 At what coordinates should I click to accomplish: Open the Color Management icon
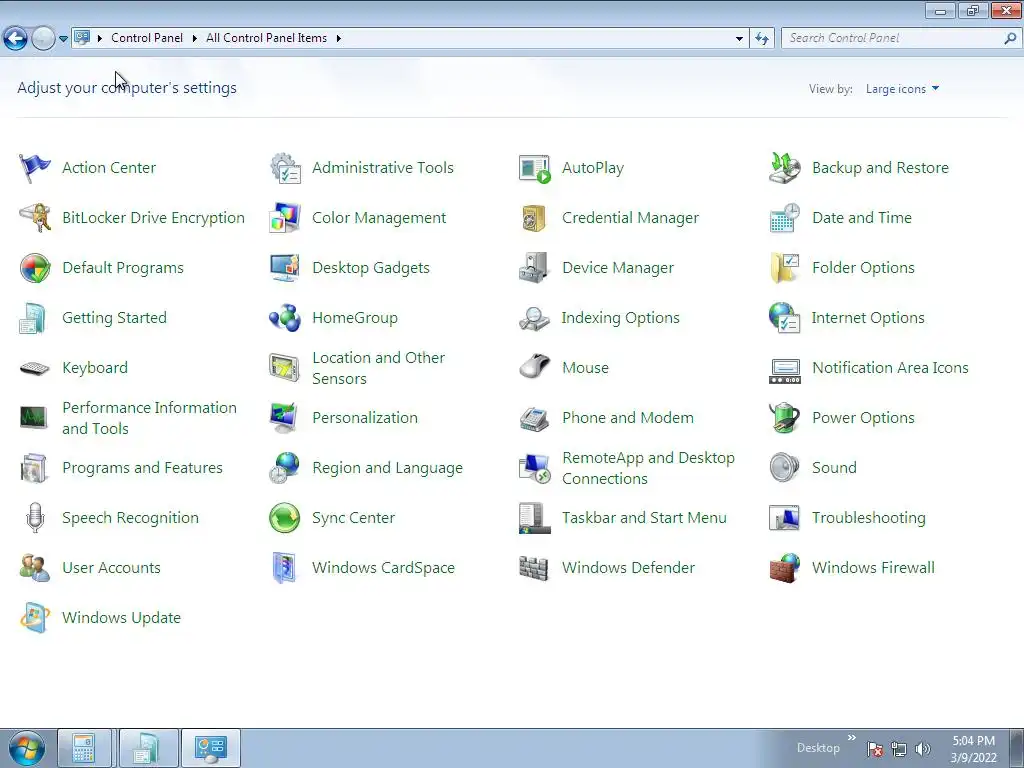tap(285, 217)
